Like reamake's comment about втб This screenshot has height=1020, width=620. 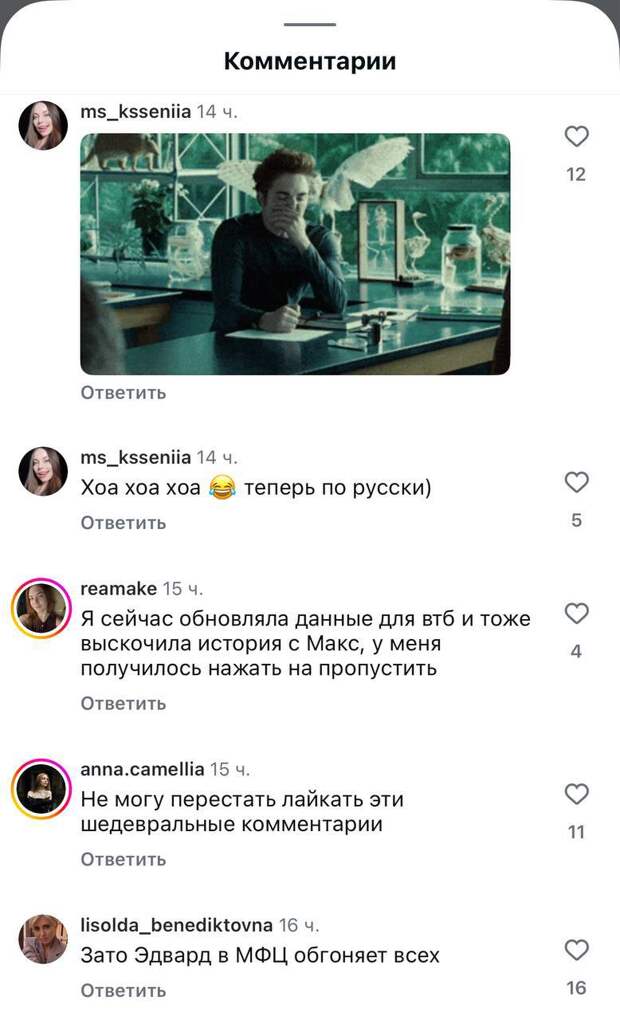576,613
